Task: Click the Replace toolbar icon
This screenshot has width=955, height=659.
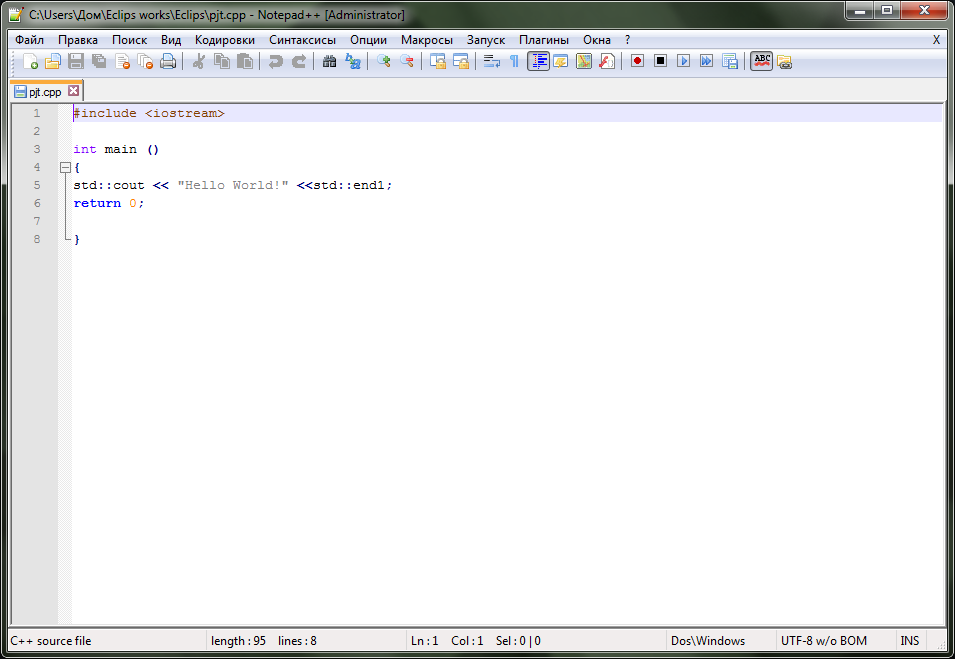Action: [353, 62]
